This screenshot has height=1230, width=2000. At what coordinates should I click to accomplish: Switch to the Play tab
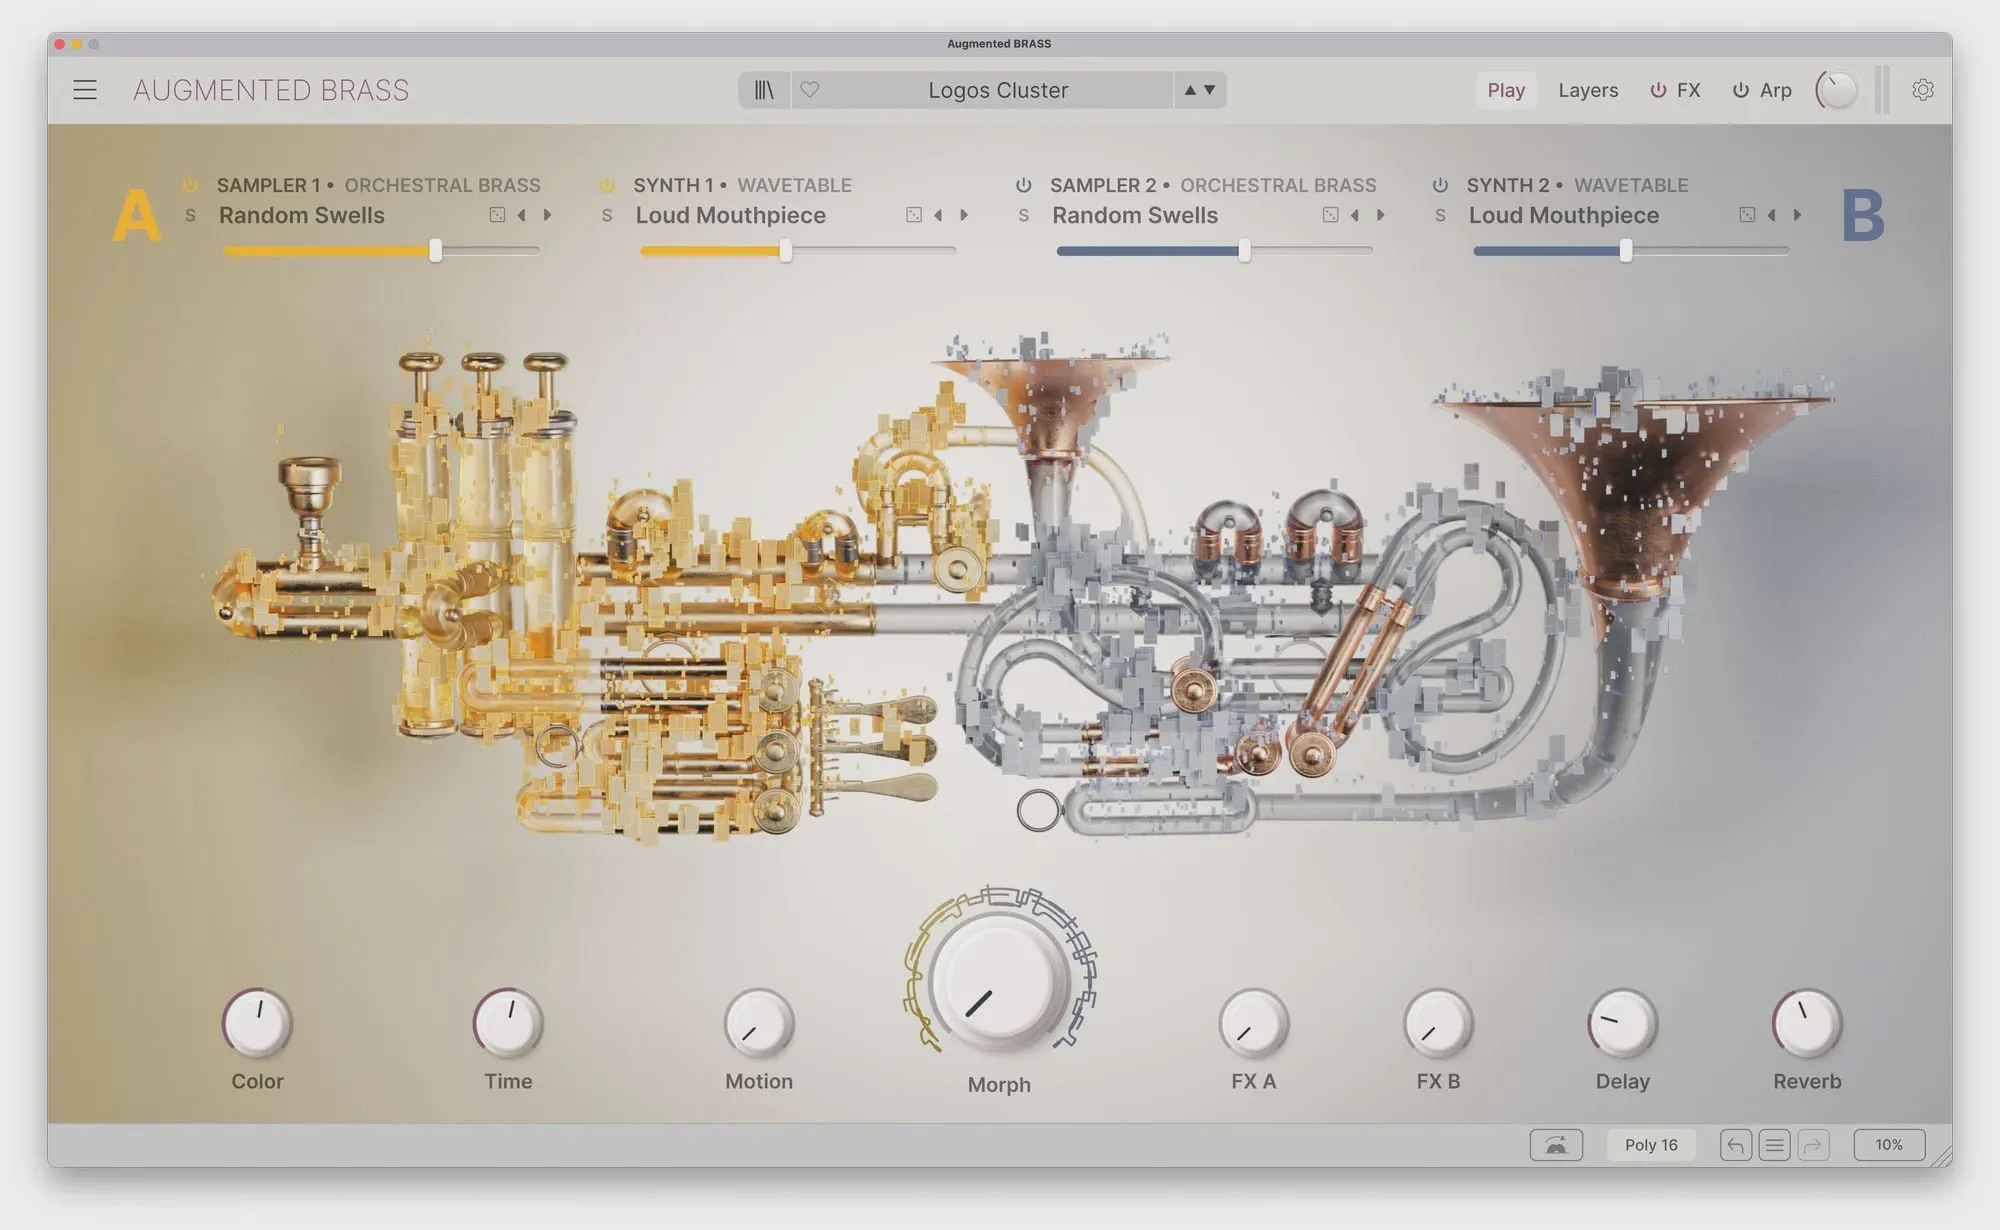coord(1505,90)
